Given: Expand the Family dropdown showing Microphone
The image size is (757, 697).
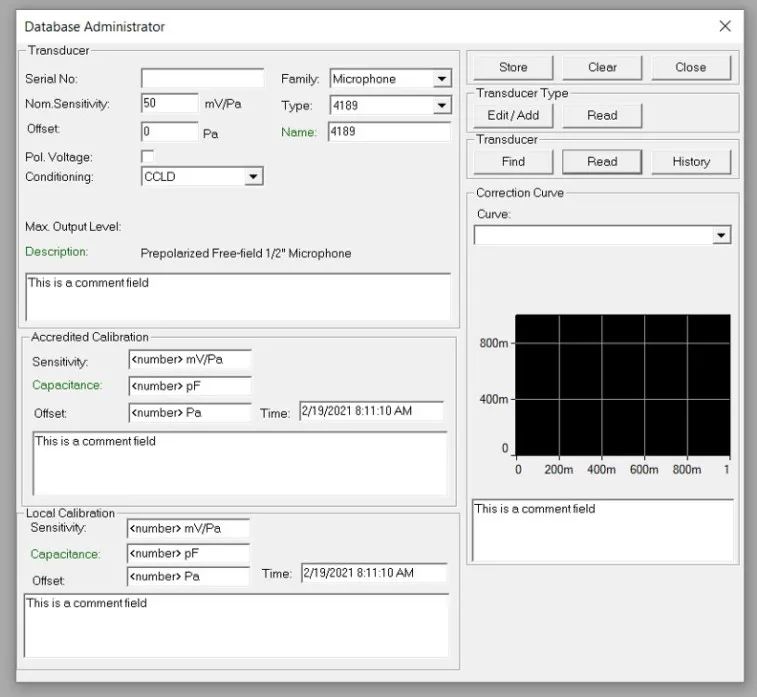Looking at the screenshot, I should (441, 79).
